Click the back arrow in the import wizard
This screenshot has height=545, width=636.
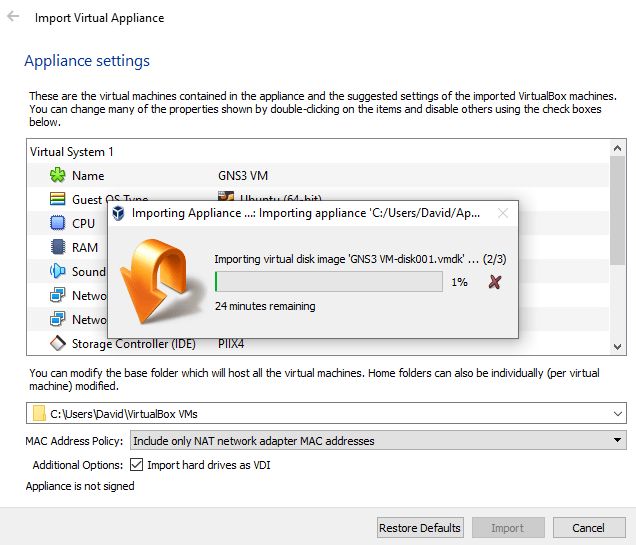click(13, 17)
